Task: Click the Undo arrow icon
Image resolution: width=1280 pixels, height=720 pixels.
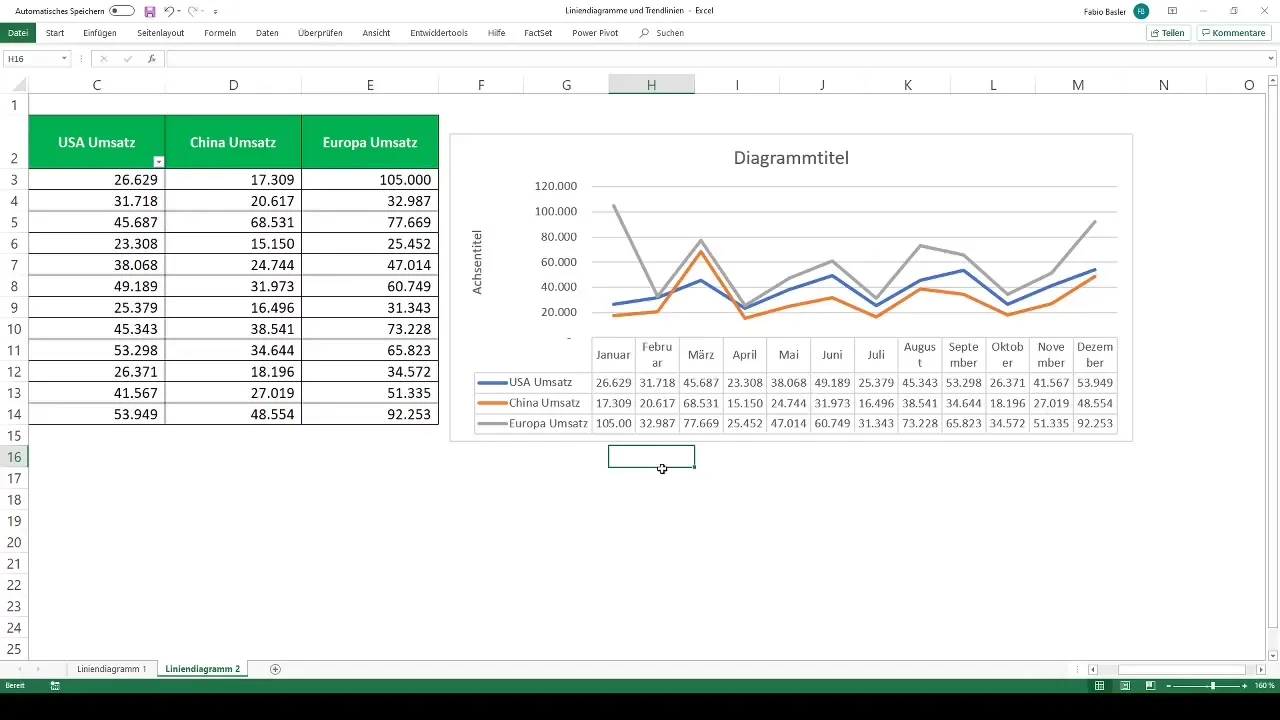Action: [168, 11]
